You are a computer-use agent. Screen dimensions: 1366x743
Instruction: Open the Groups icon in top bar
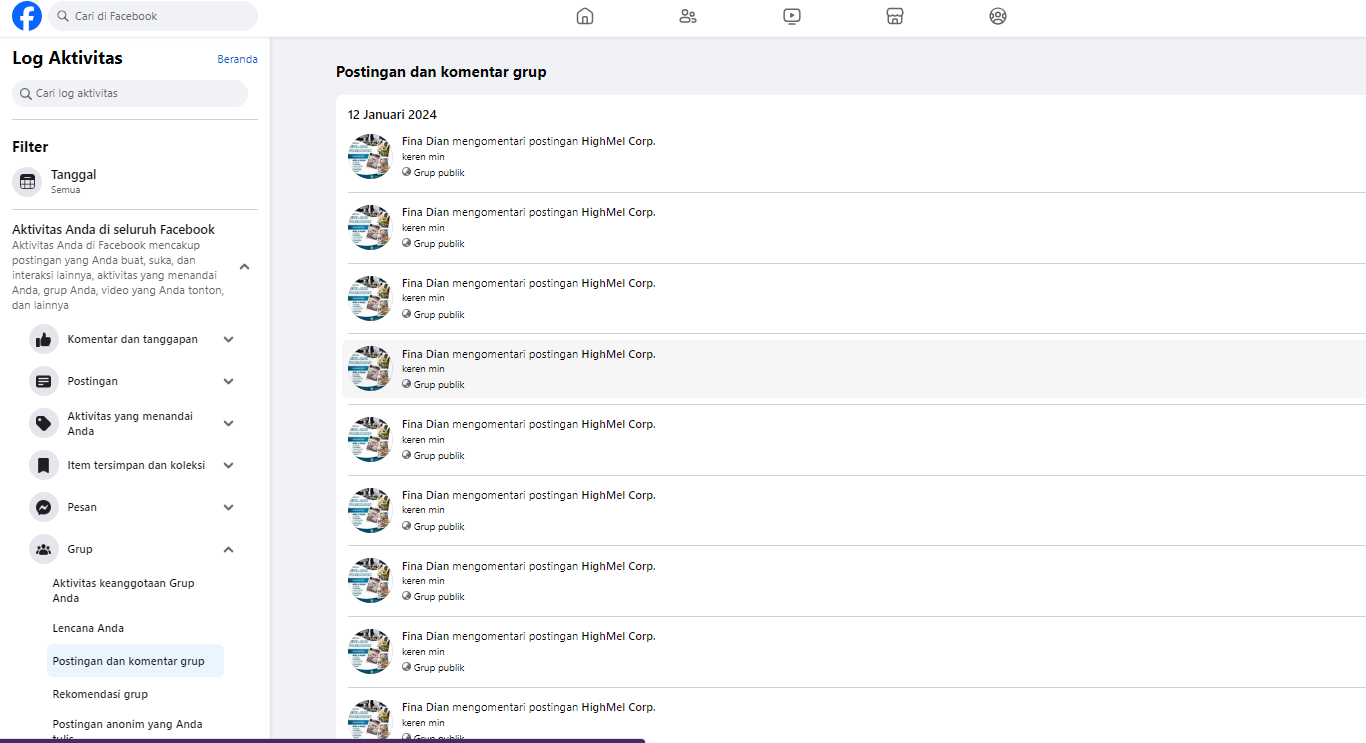[x=998, y=16]
